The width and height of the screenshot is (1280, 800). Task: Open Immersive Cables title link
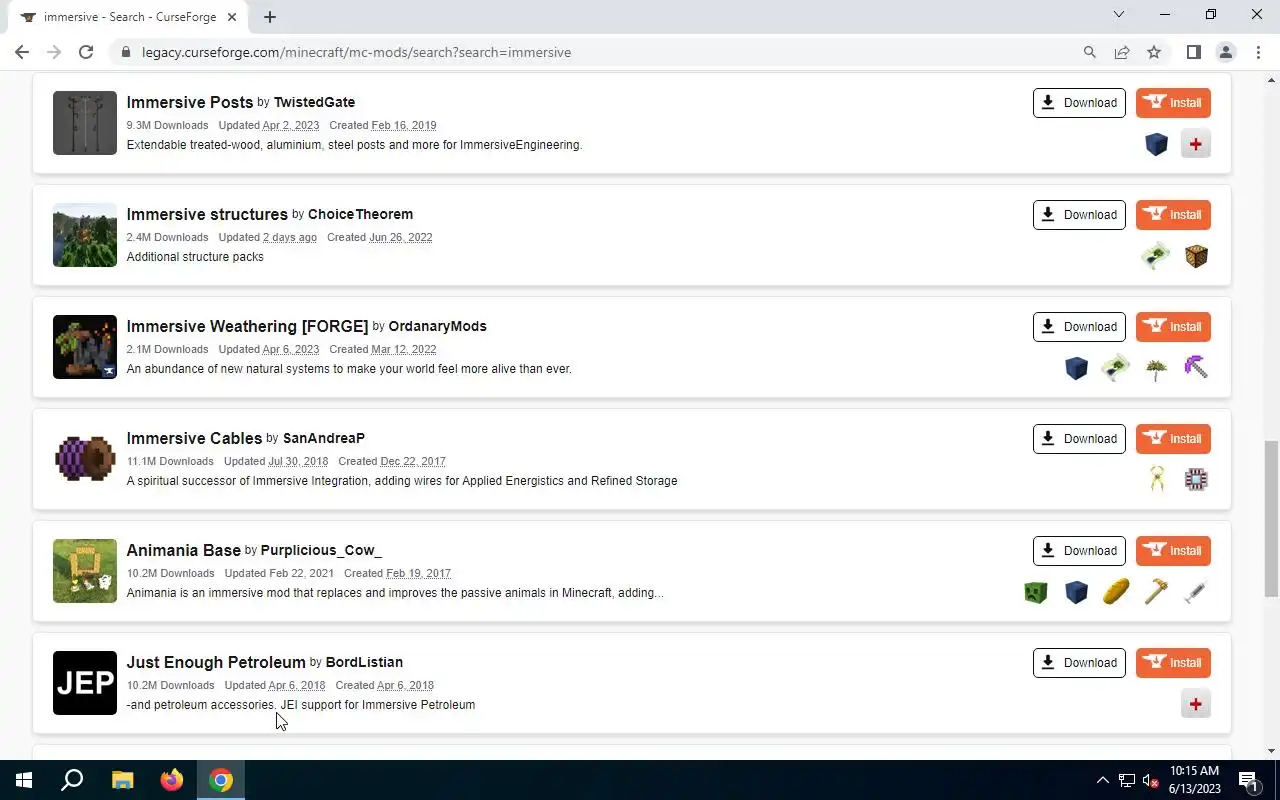194,438
